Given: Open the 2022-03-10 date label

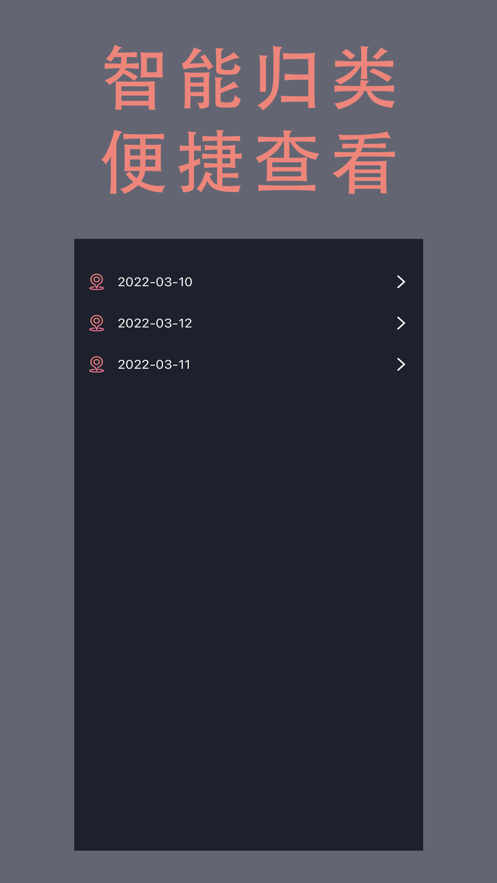Looking at the screenshot, I should tap(155, 282).
